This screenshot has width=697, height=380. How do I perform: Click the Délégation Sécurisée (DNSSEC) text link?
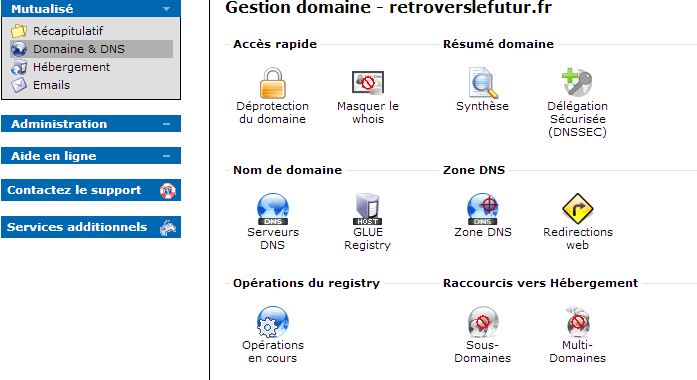(577, 119)
